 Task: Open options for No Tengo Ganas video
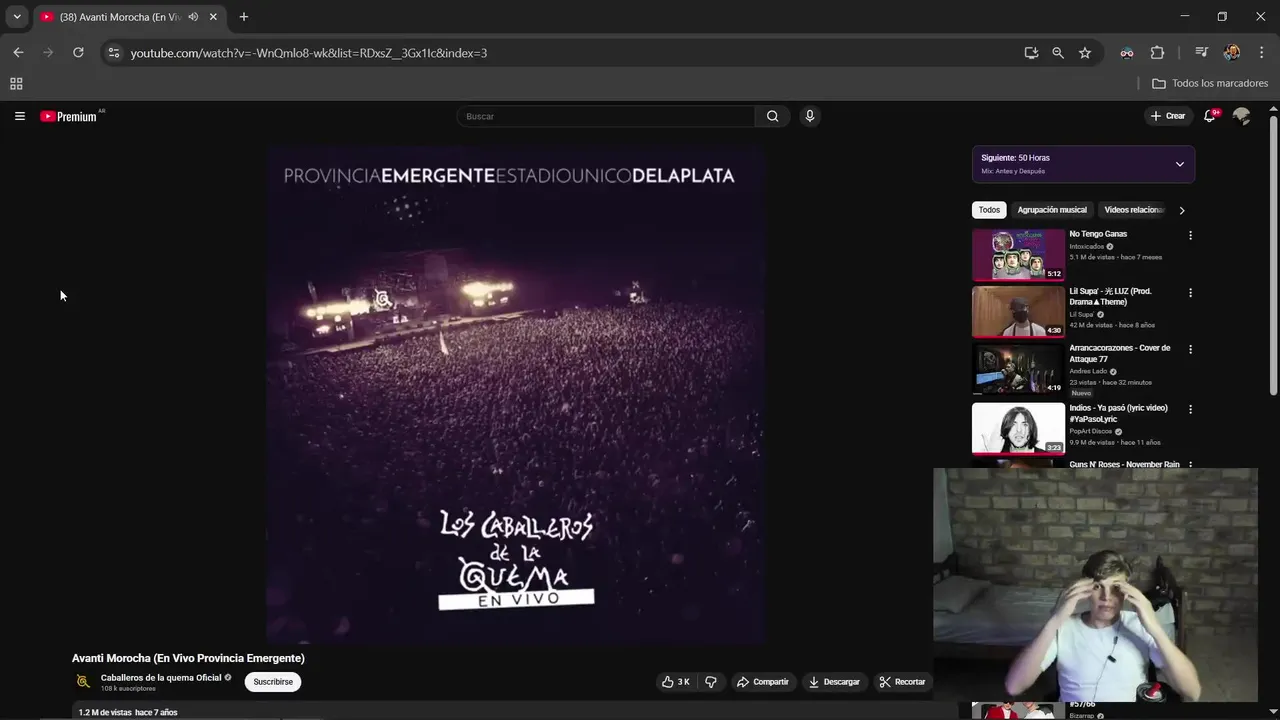(1190, 235)
